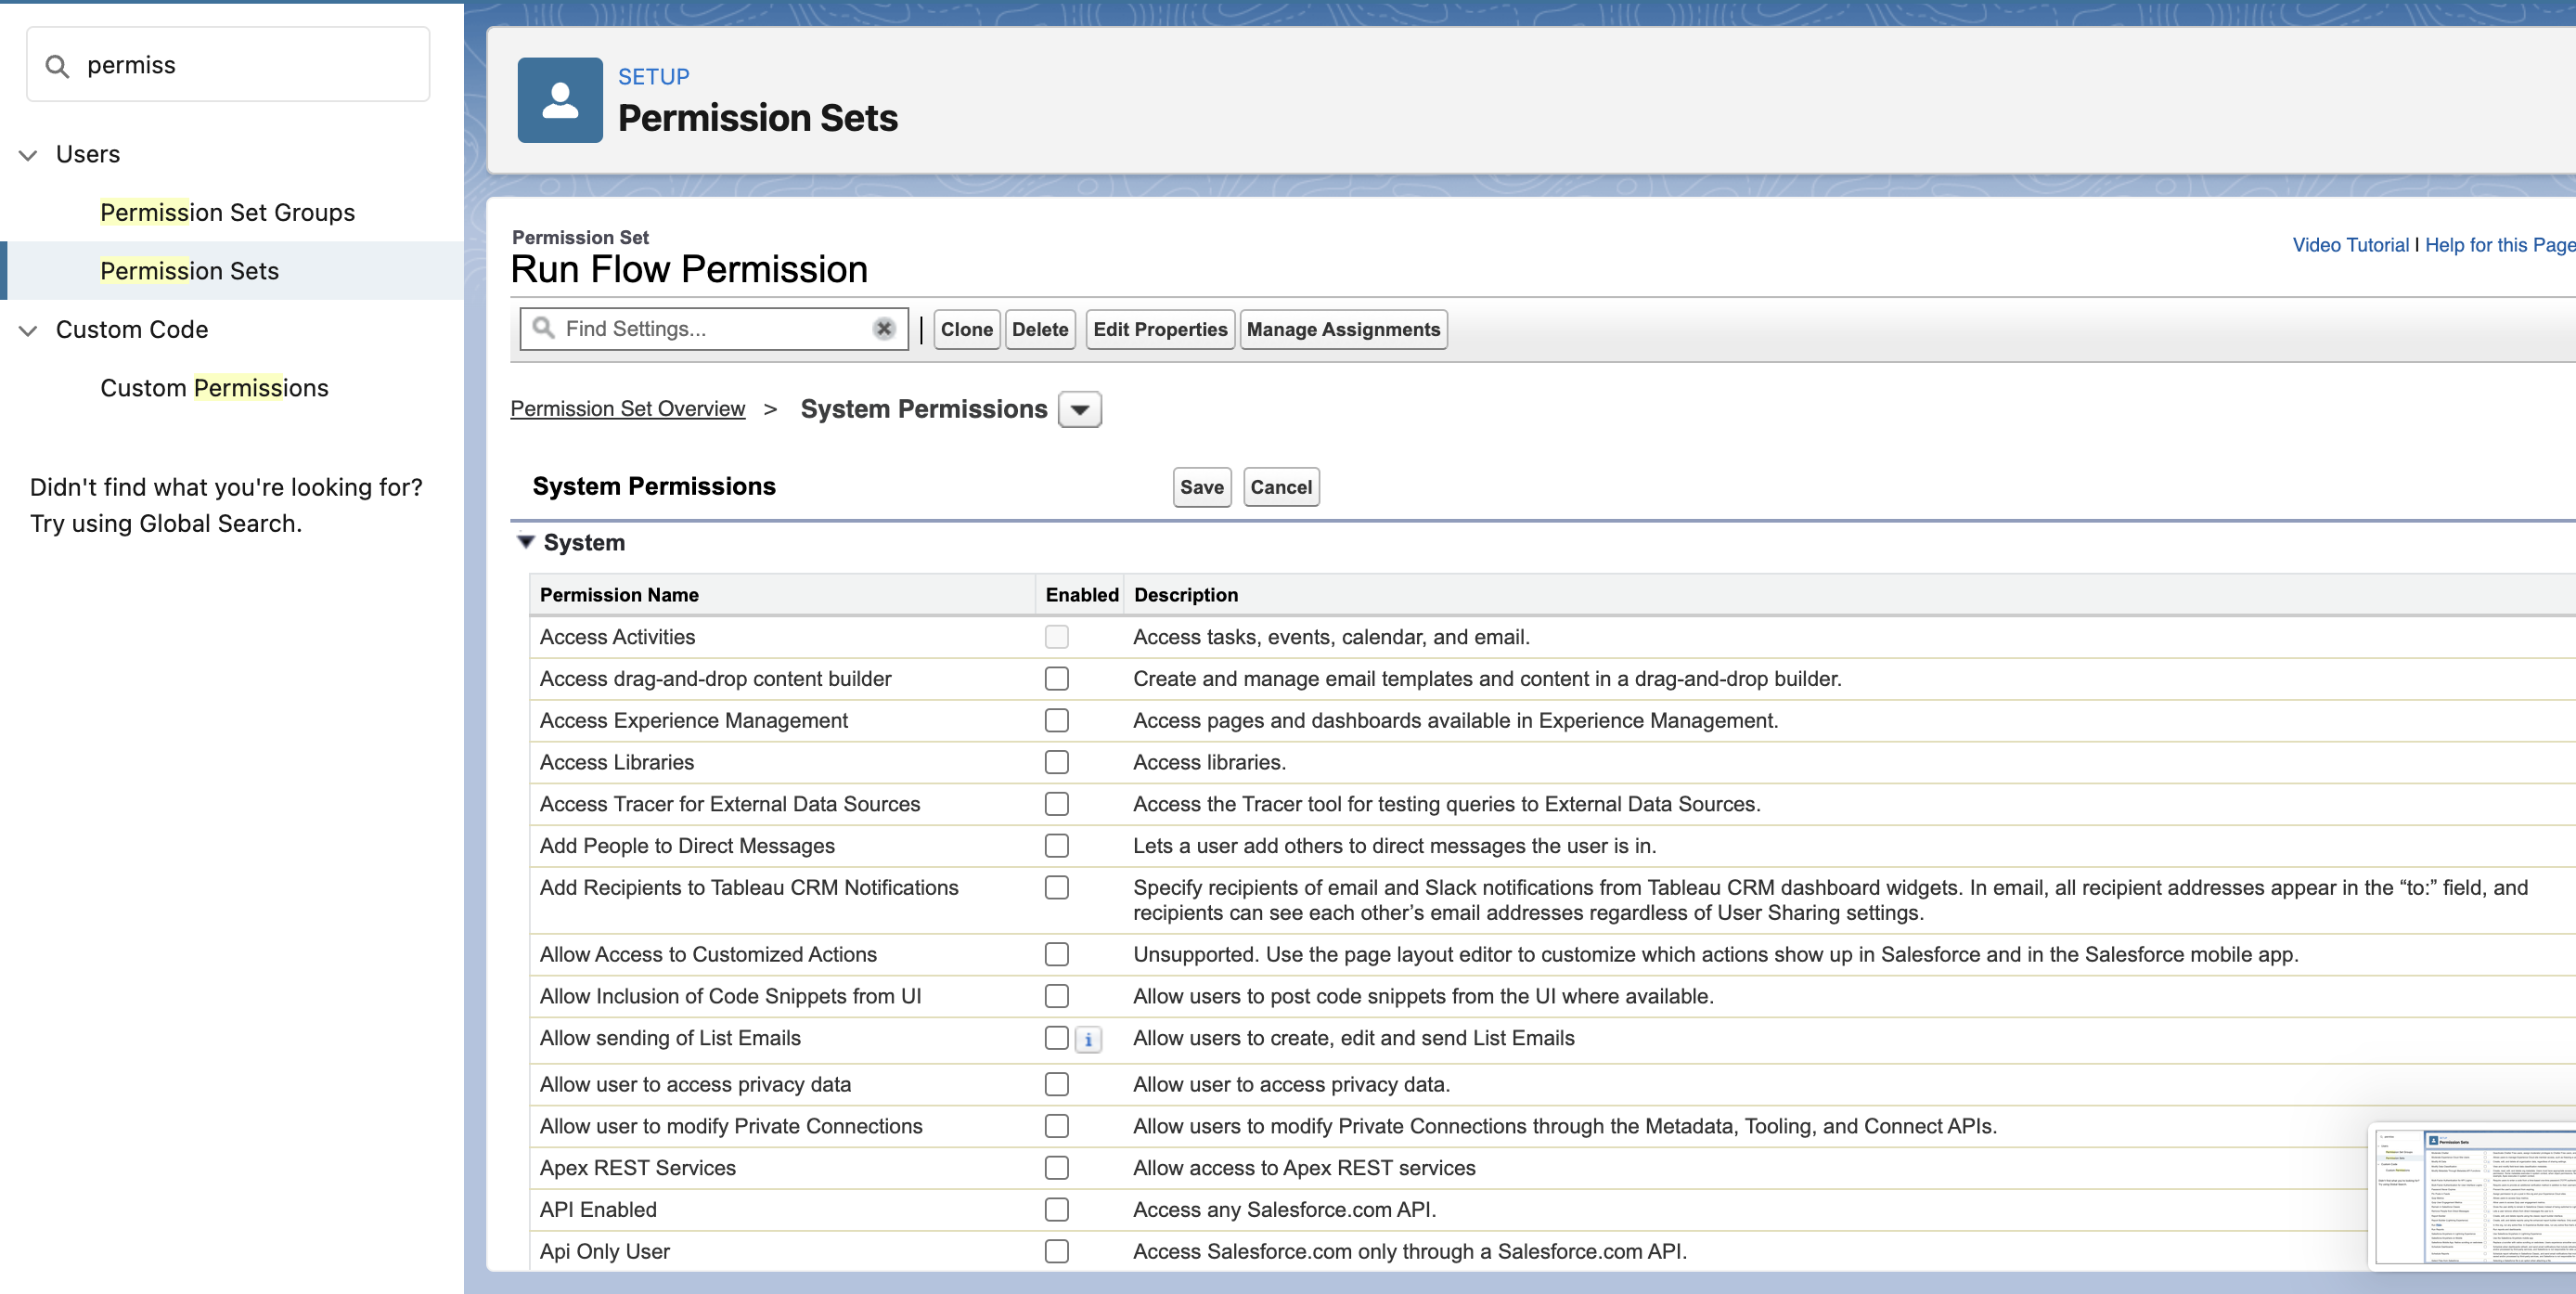Screen dimensions: 2576x1294
Task: Open the Video Tutorial link
Action: 2349,245
